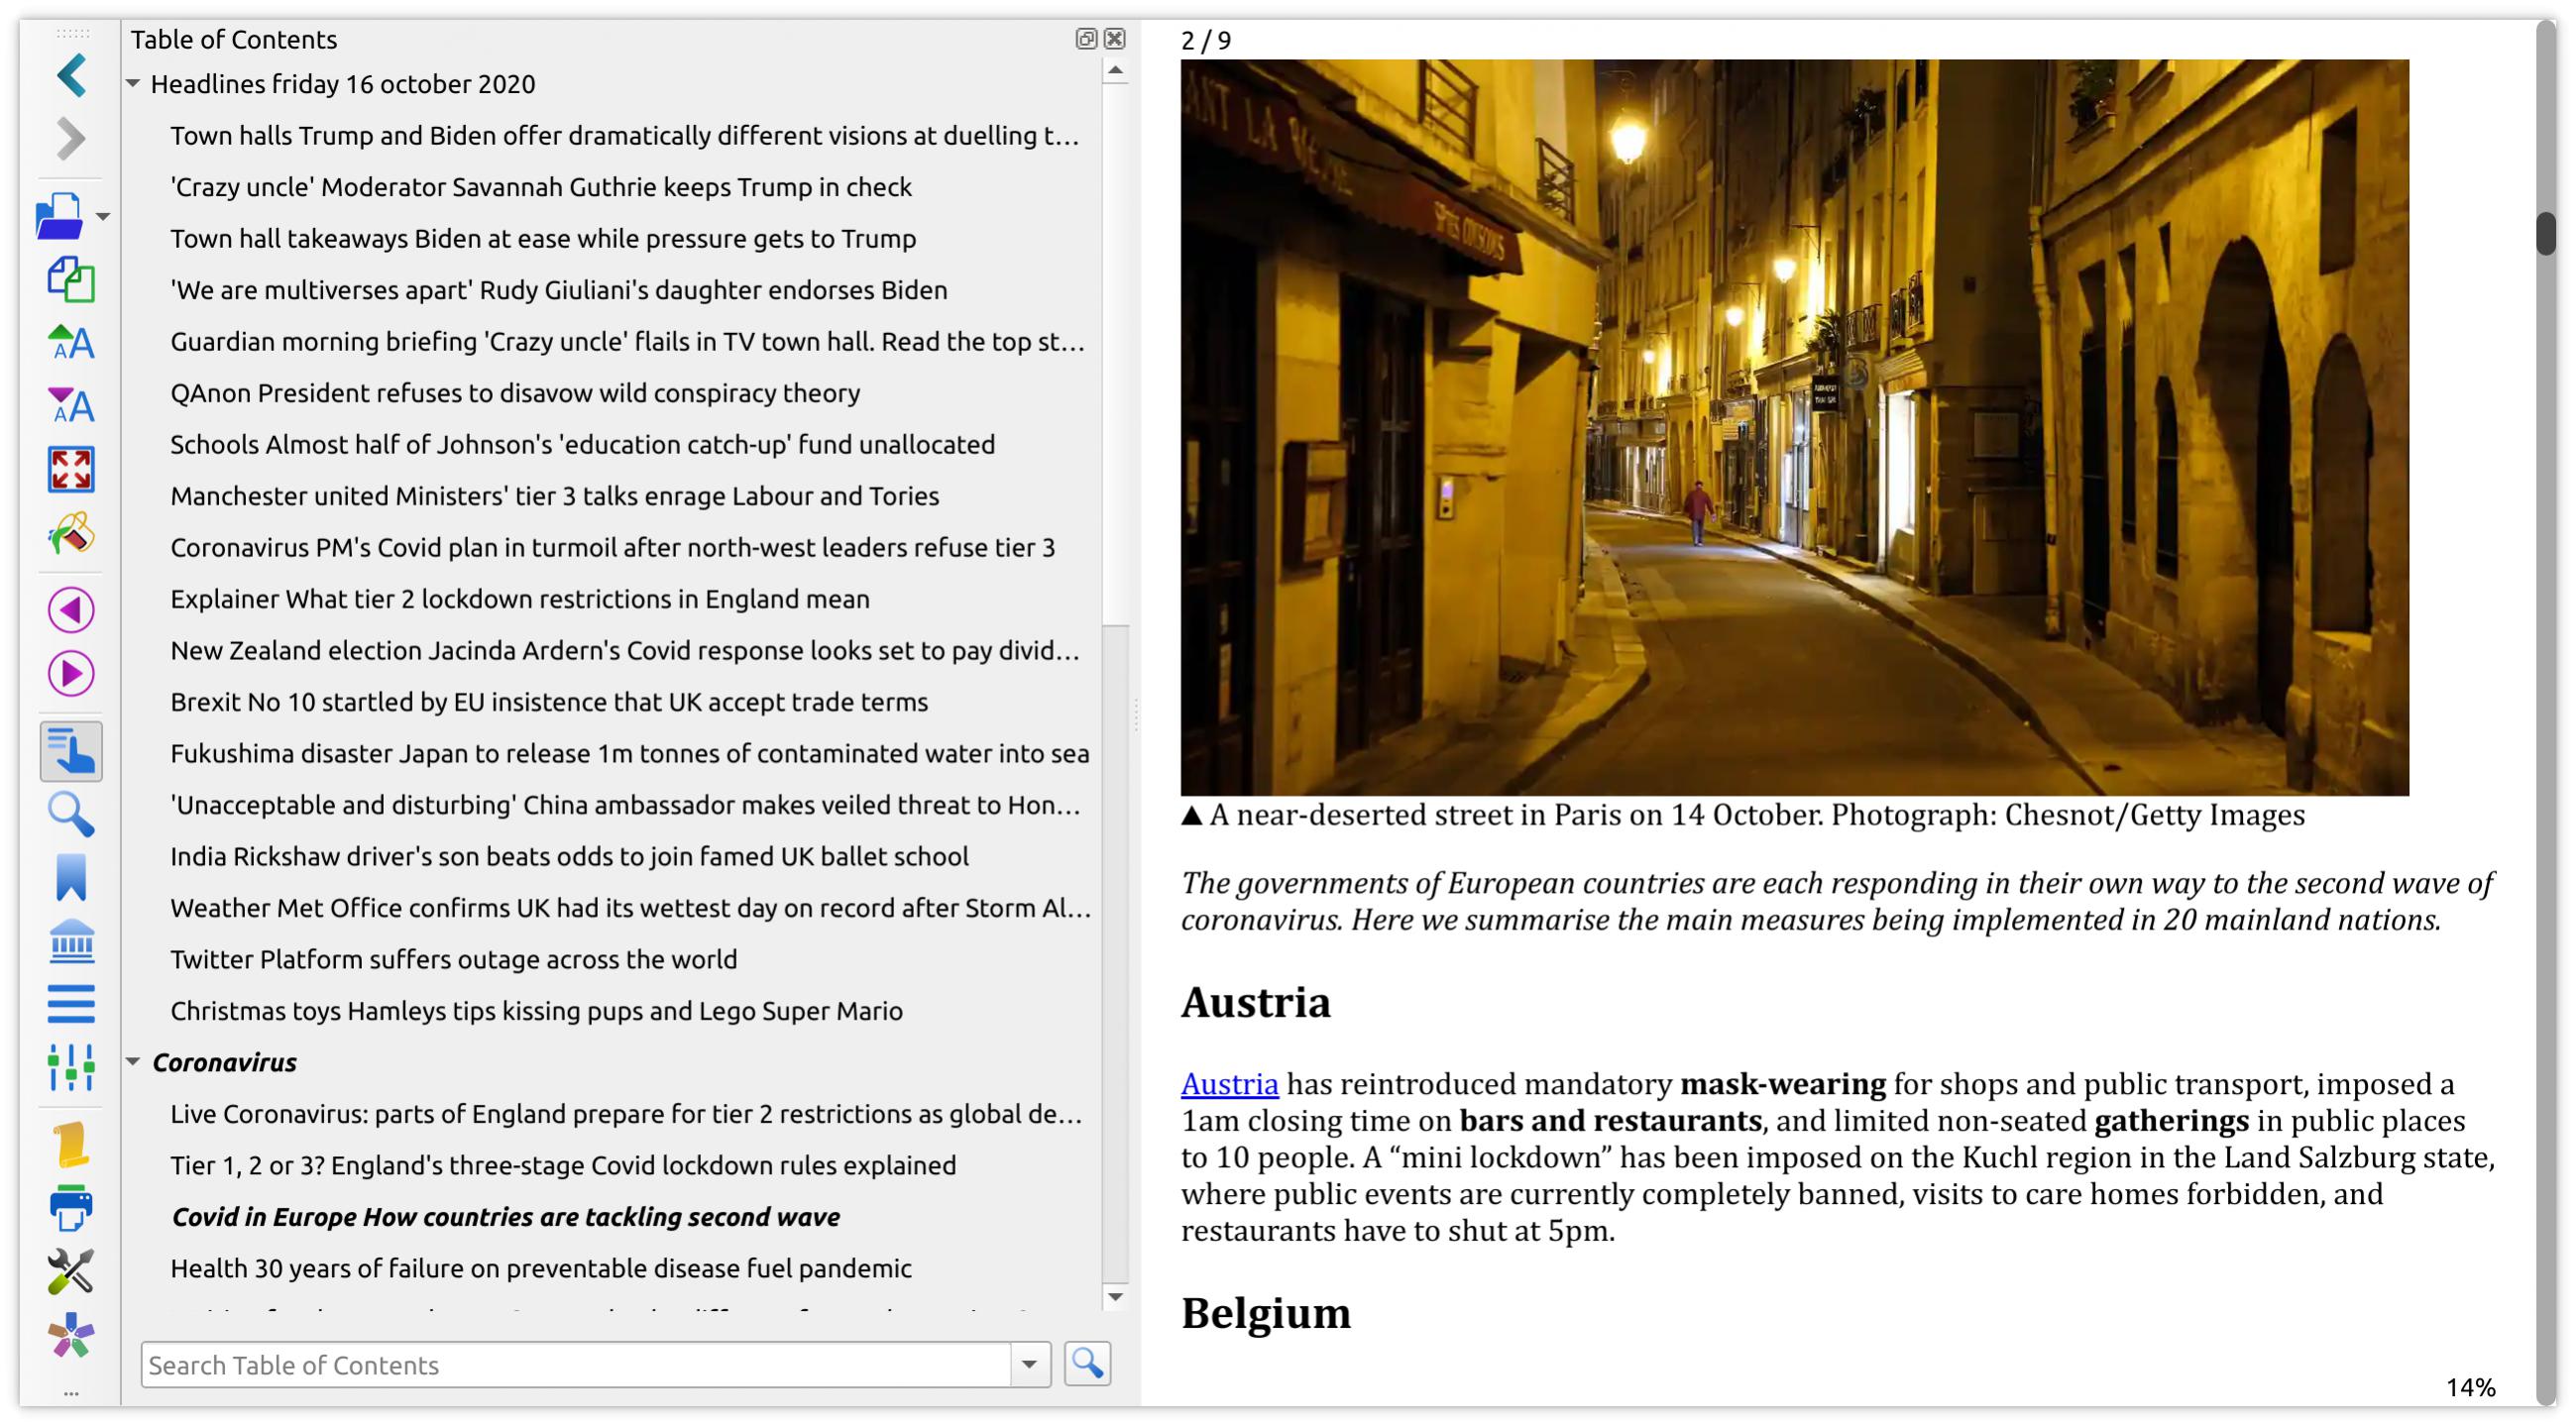Open 'Crazy uncle' Moderator Savannah Guthrie entry
This screenshot has height=1426, width=2576.
point(541,187)
